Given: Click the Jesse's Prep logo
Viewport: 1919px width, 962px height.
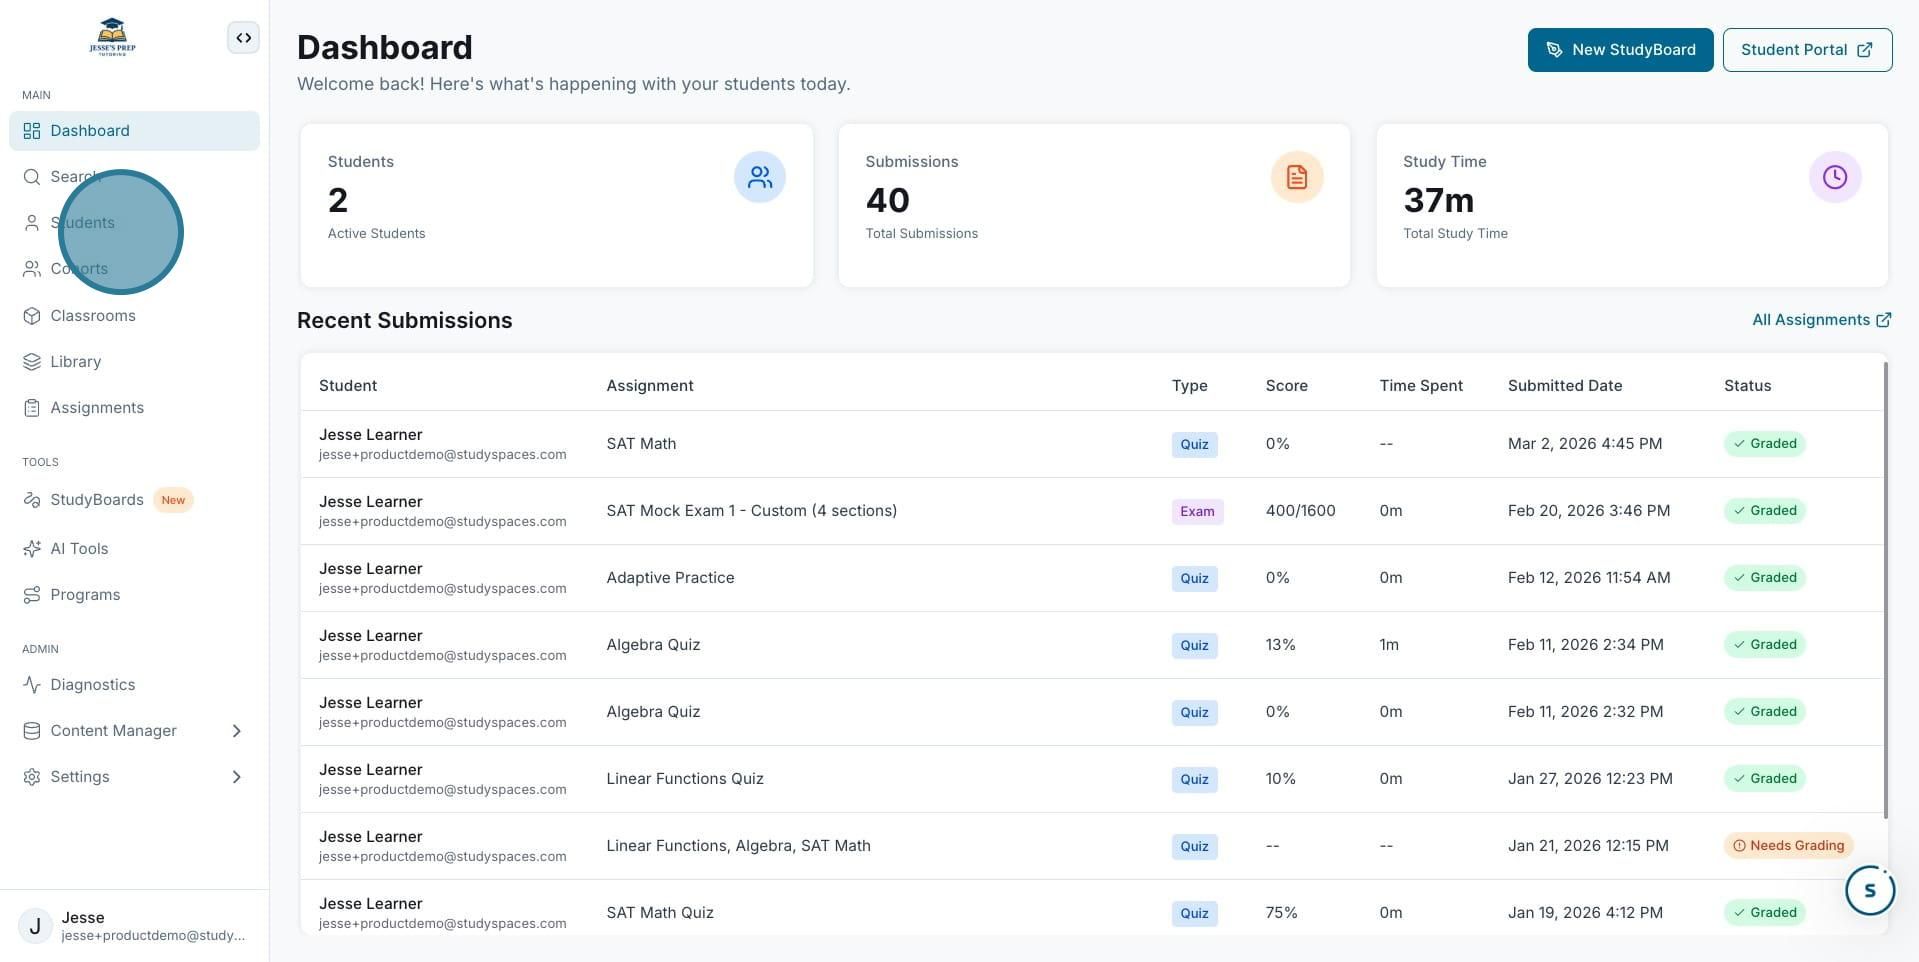Looking at the screenshot, I should pyautogui.click(x=112, y=38).
